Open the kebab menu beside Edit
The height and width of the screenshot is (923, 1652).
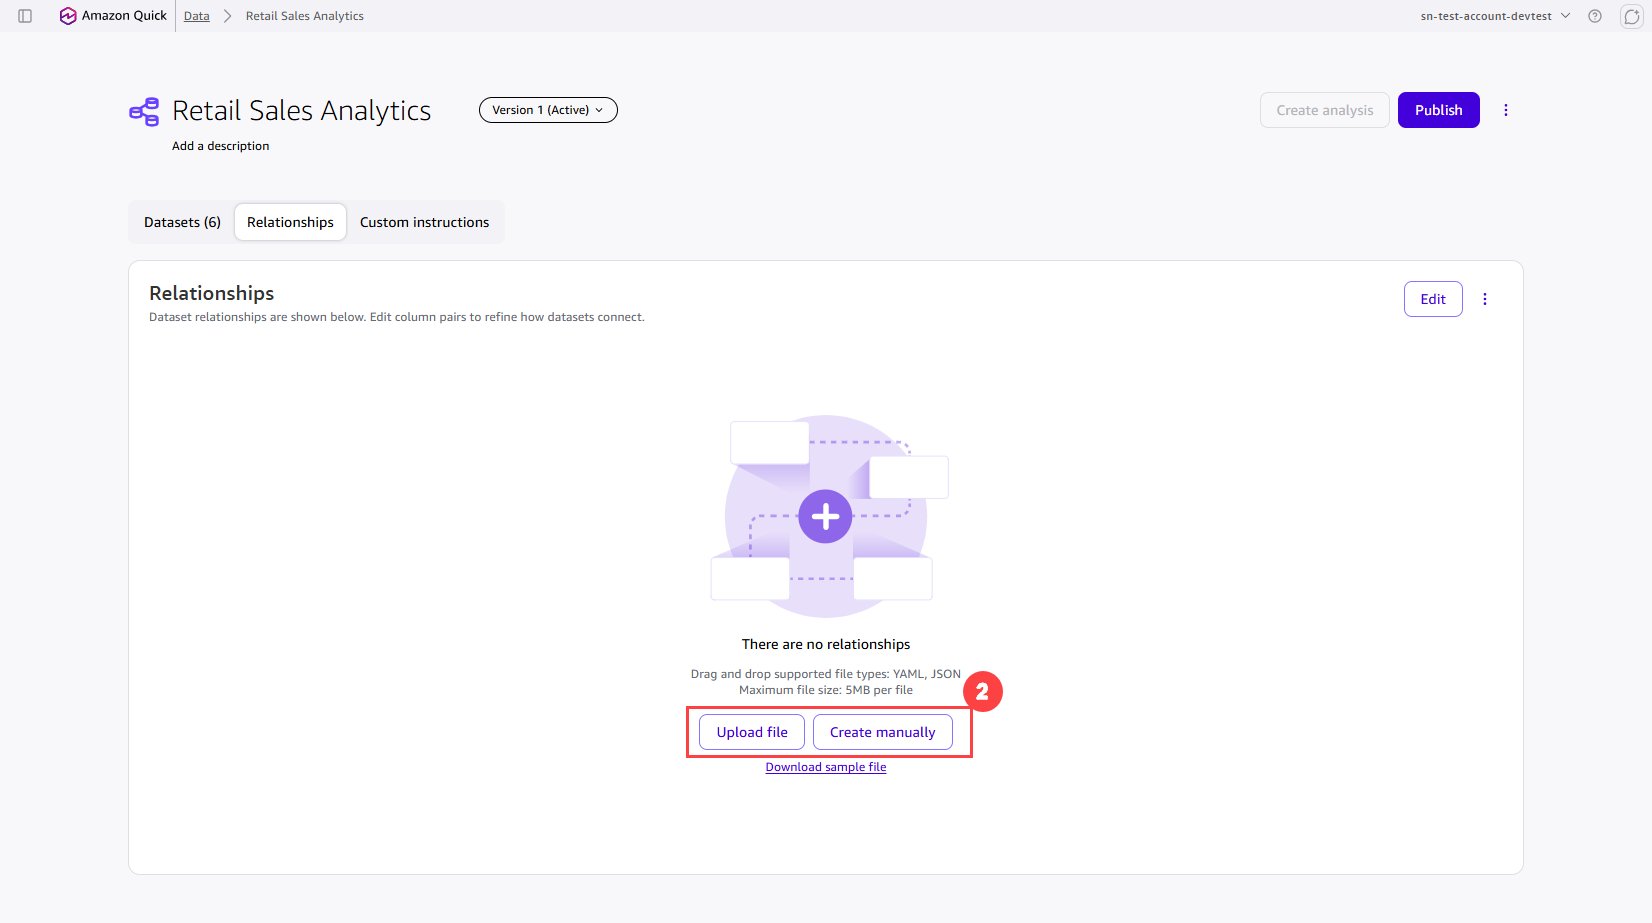[1485, 299]
